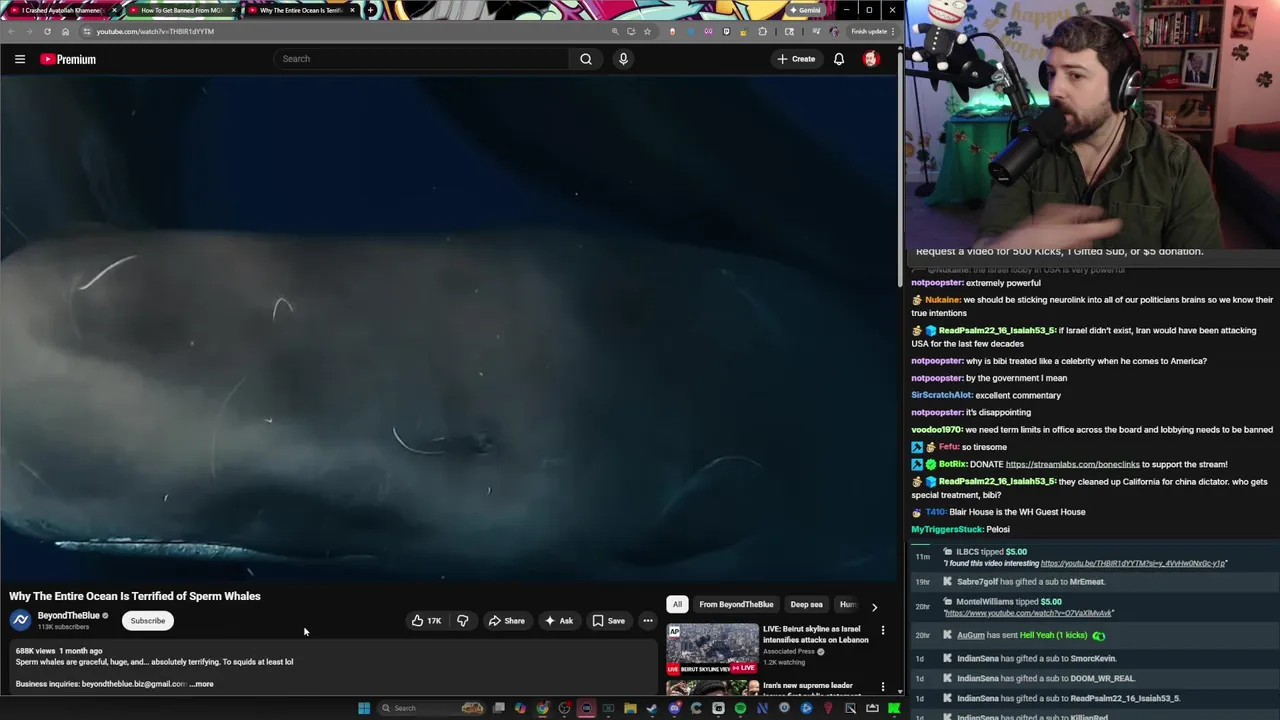Image resolution: width=1280 pixels, height=720 pixels.
Task: Click the sperm whale video player
Action: [x=450, y=330]
